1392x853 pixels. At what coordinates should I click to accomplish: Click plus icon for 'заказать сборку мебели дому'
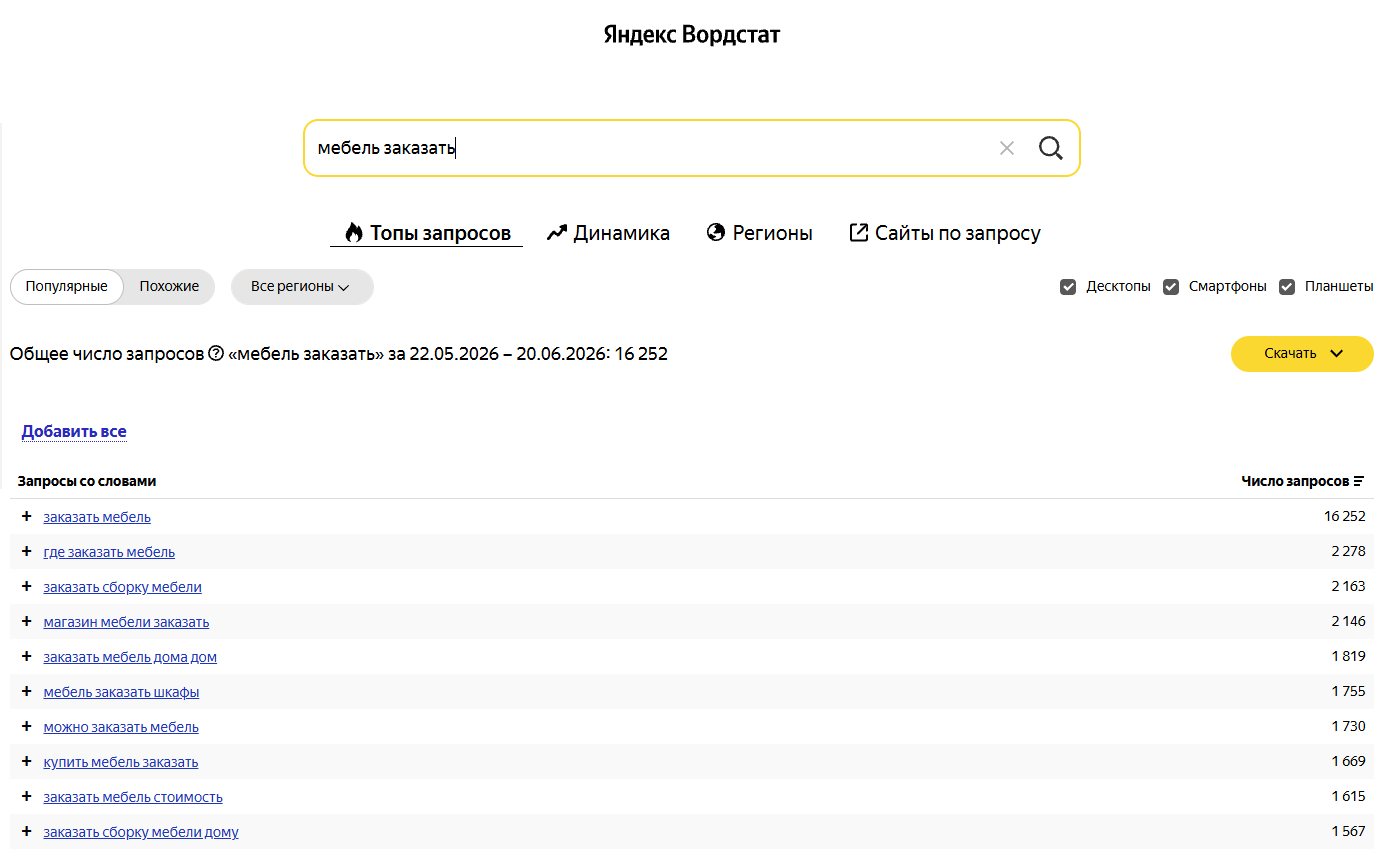[27, 831]
